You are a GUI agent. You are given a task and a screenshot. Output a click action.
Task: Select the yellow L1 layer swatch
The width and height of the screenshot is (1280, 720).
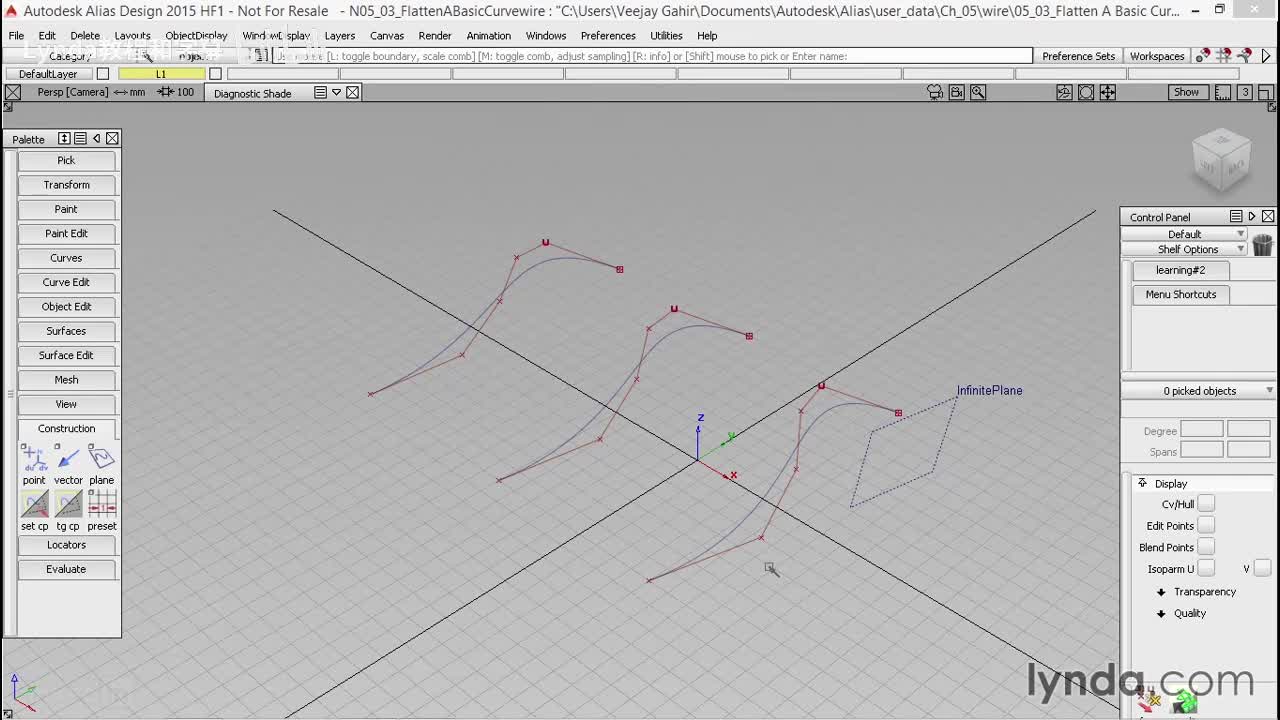pyautogui.click(x=161, y=74)
